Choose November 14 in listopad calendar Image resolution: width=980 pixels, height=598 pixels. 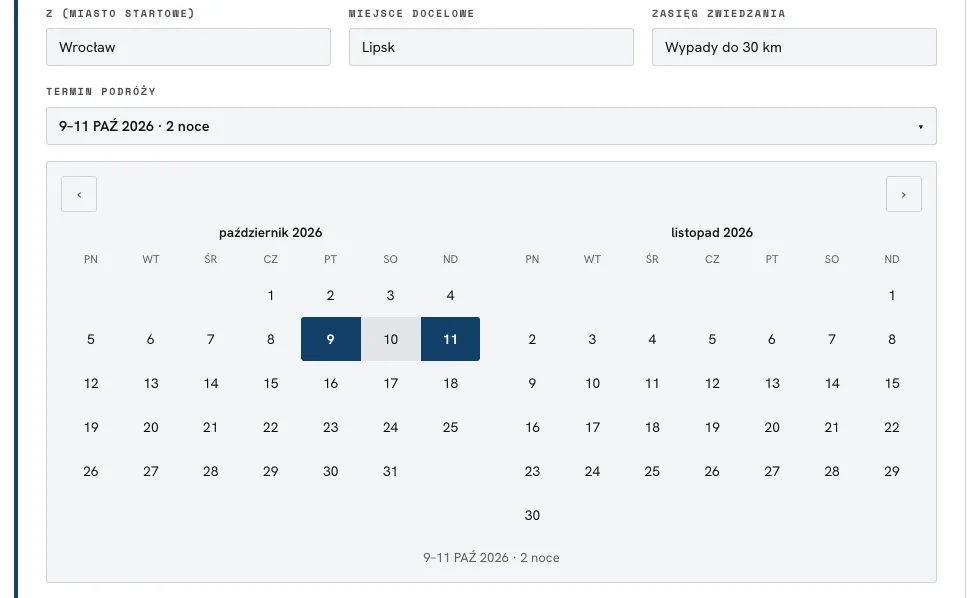click(832, 383)
